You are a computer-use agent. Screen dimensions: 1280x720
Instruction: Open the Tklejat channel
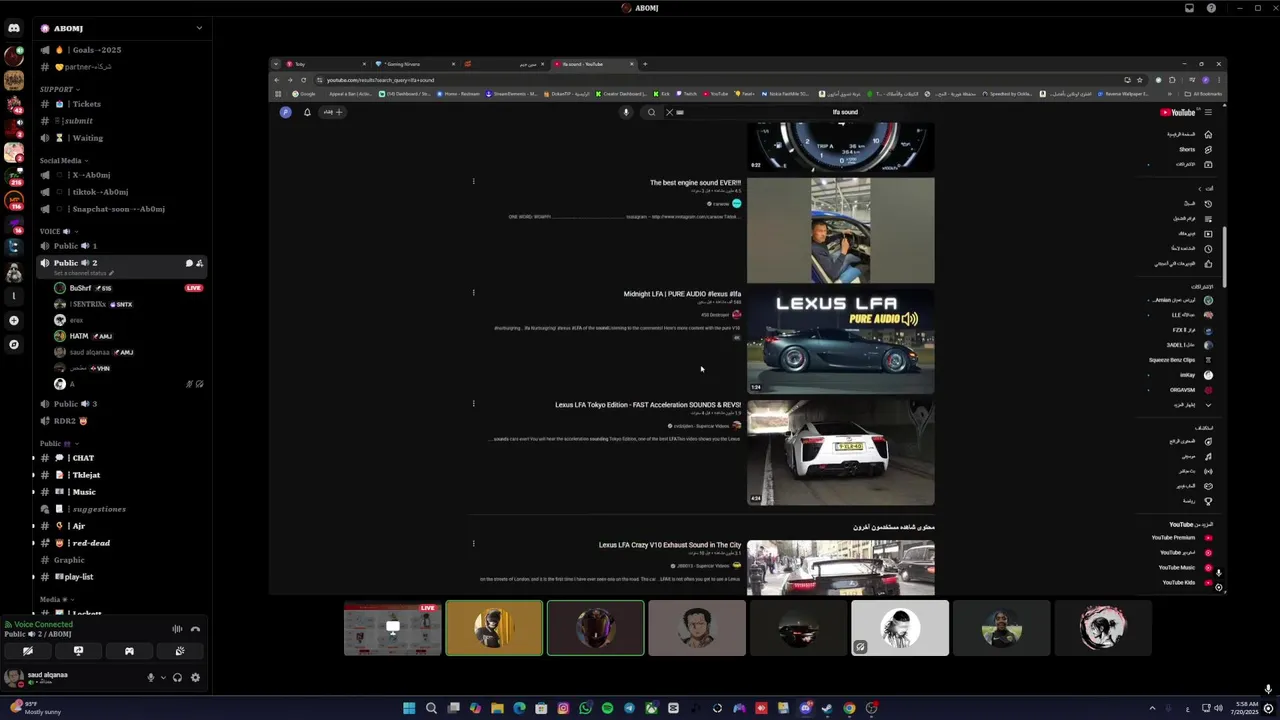tap(120, 475)
